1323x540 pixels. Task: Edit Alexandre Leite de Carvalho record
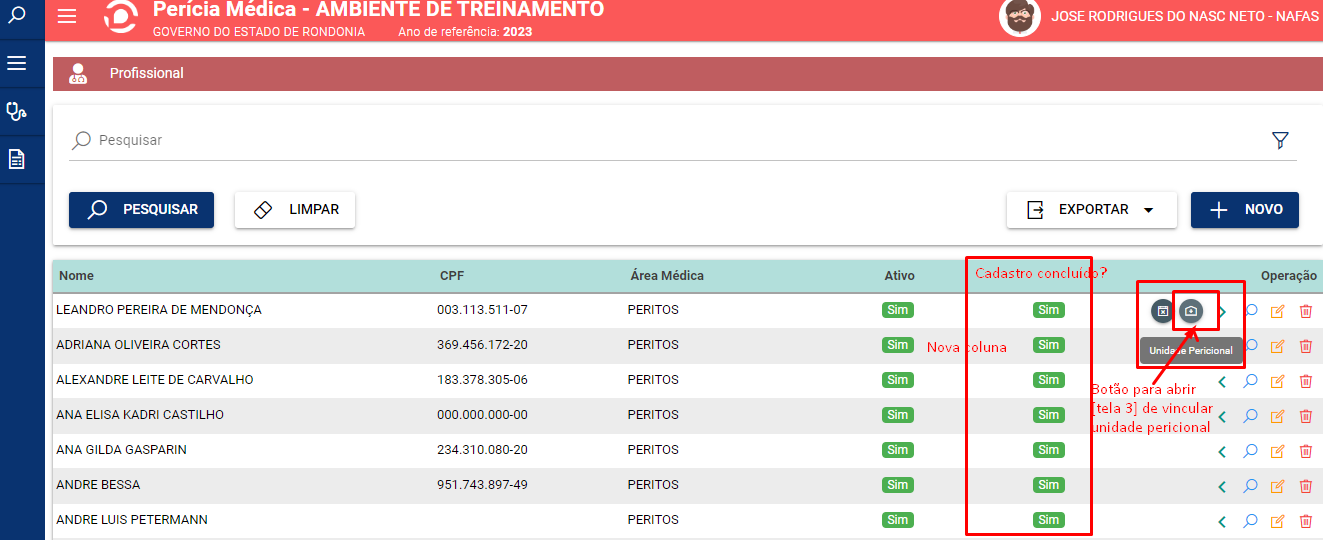click(1277, 381)
